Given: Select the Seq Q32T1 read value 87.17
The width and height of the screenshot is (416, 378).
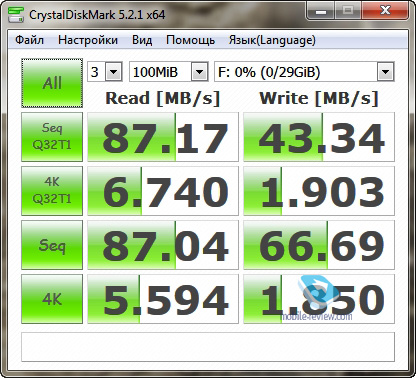Looking at the screenshot, I should tap(163, 137).
